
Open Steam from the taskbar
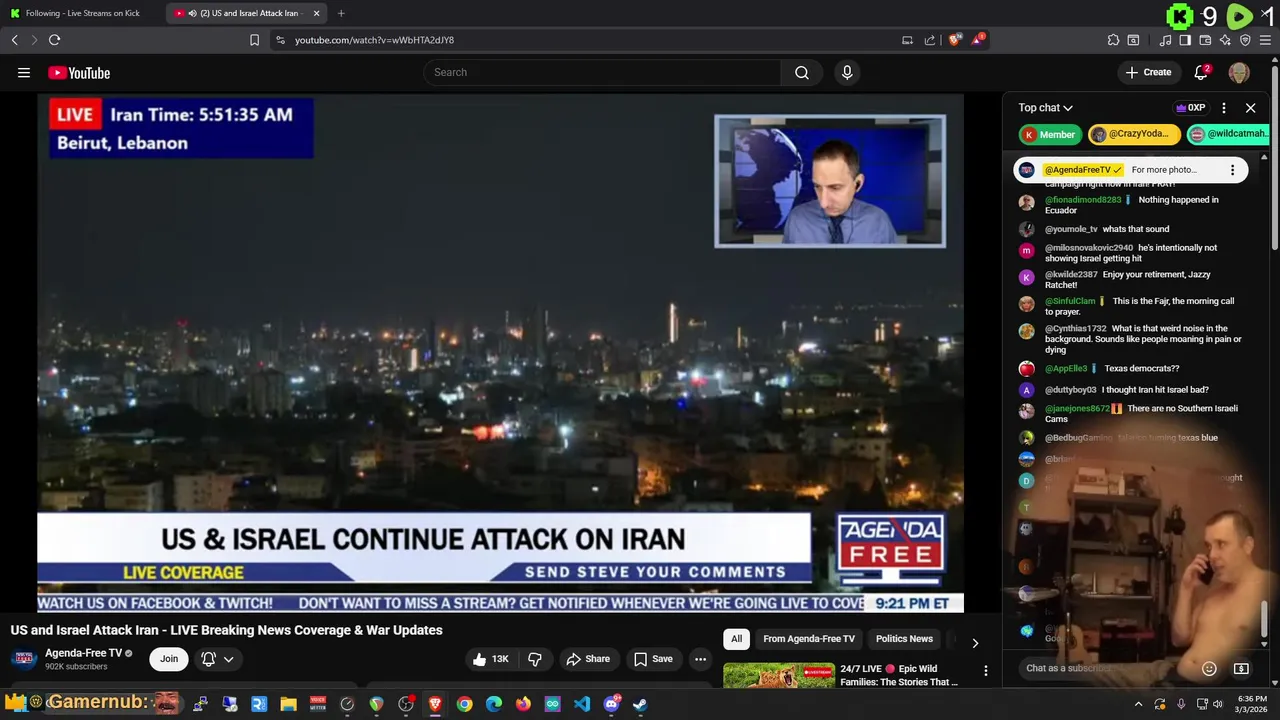640,704
